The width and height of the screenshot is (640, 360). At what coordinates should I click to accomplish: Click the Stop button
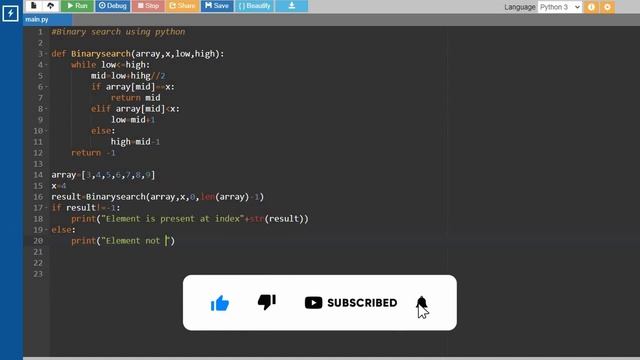pos(148,6)
